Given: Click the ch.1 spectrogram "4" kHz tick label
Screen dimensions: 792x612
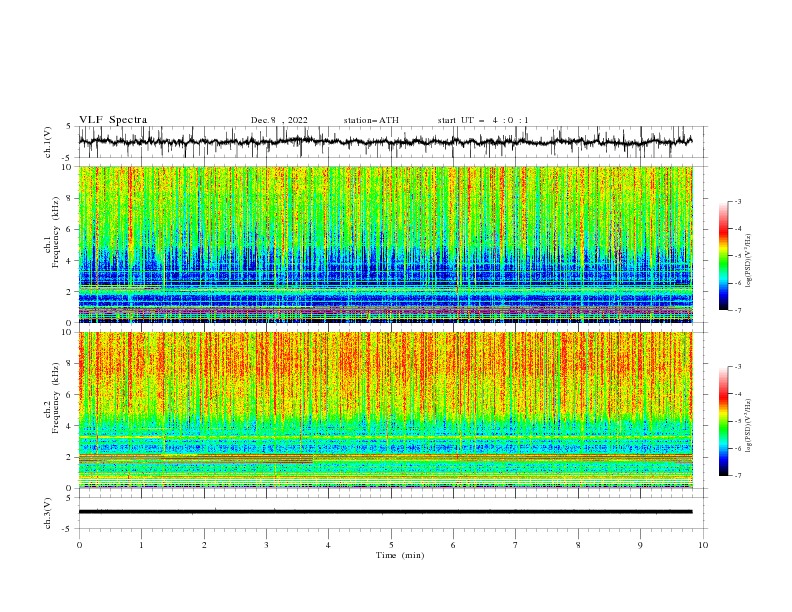Looking at the screenshot, I should coord(70,261).
